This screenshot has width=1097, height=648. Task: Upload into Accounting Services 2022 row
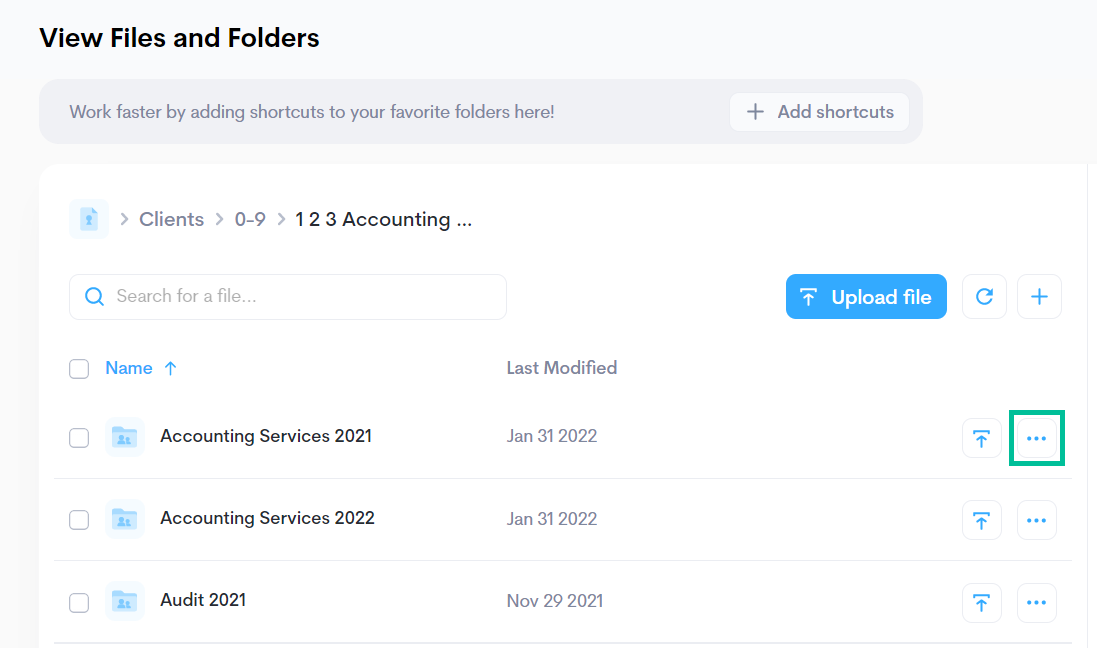982,520
